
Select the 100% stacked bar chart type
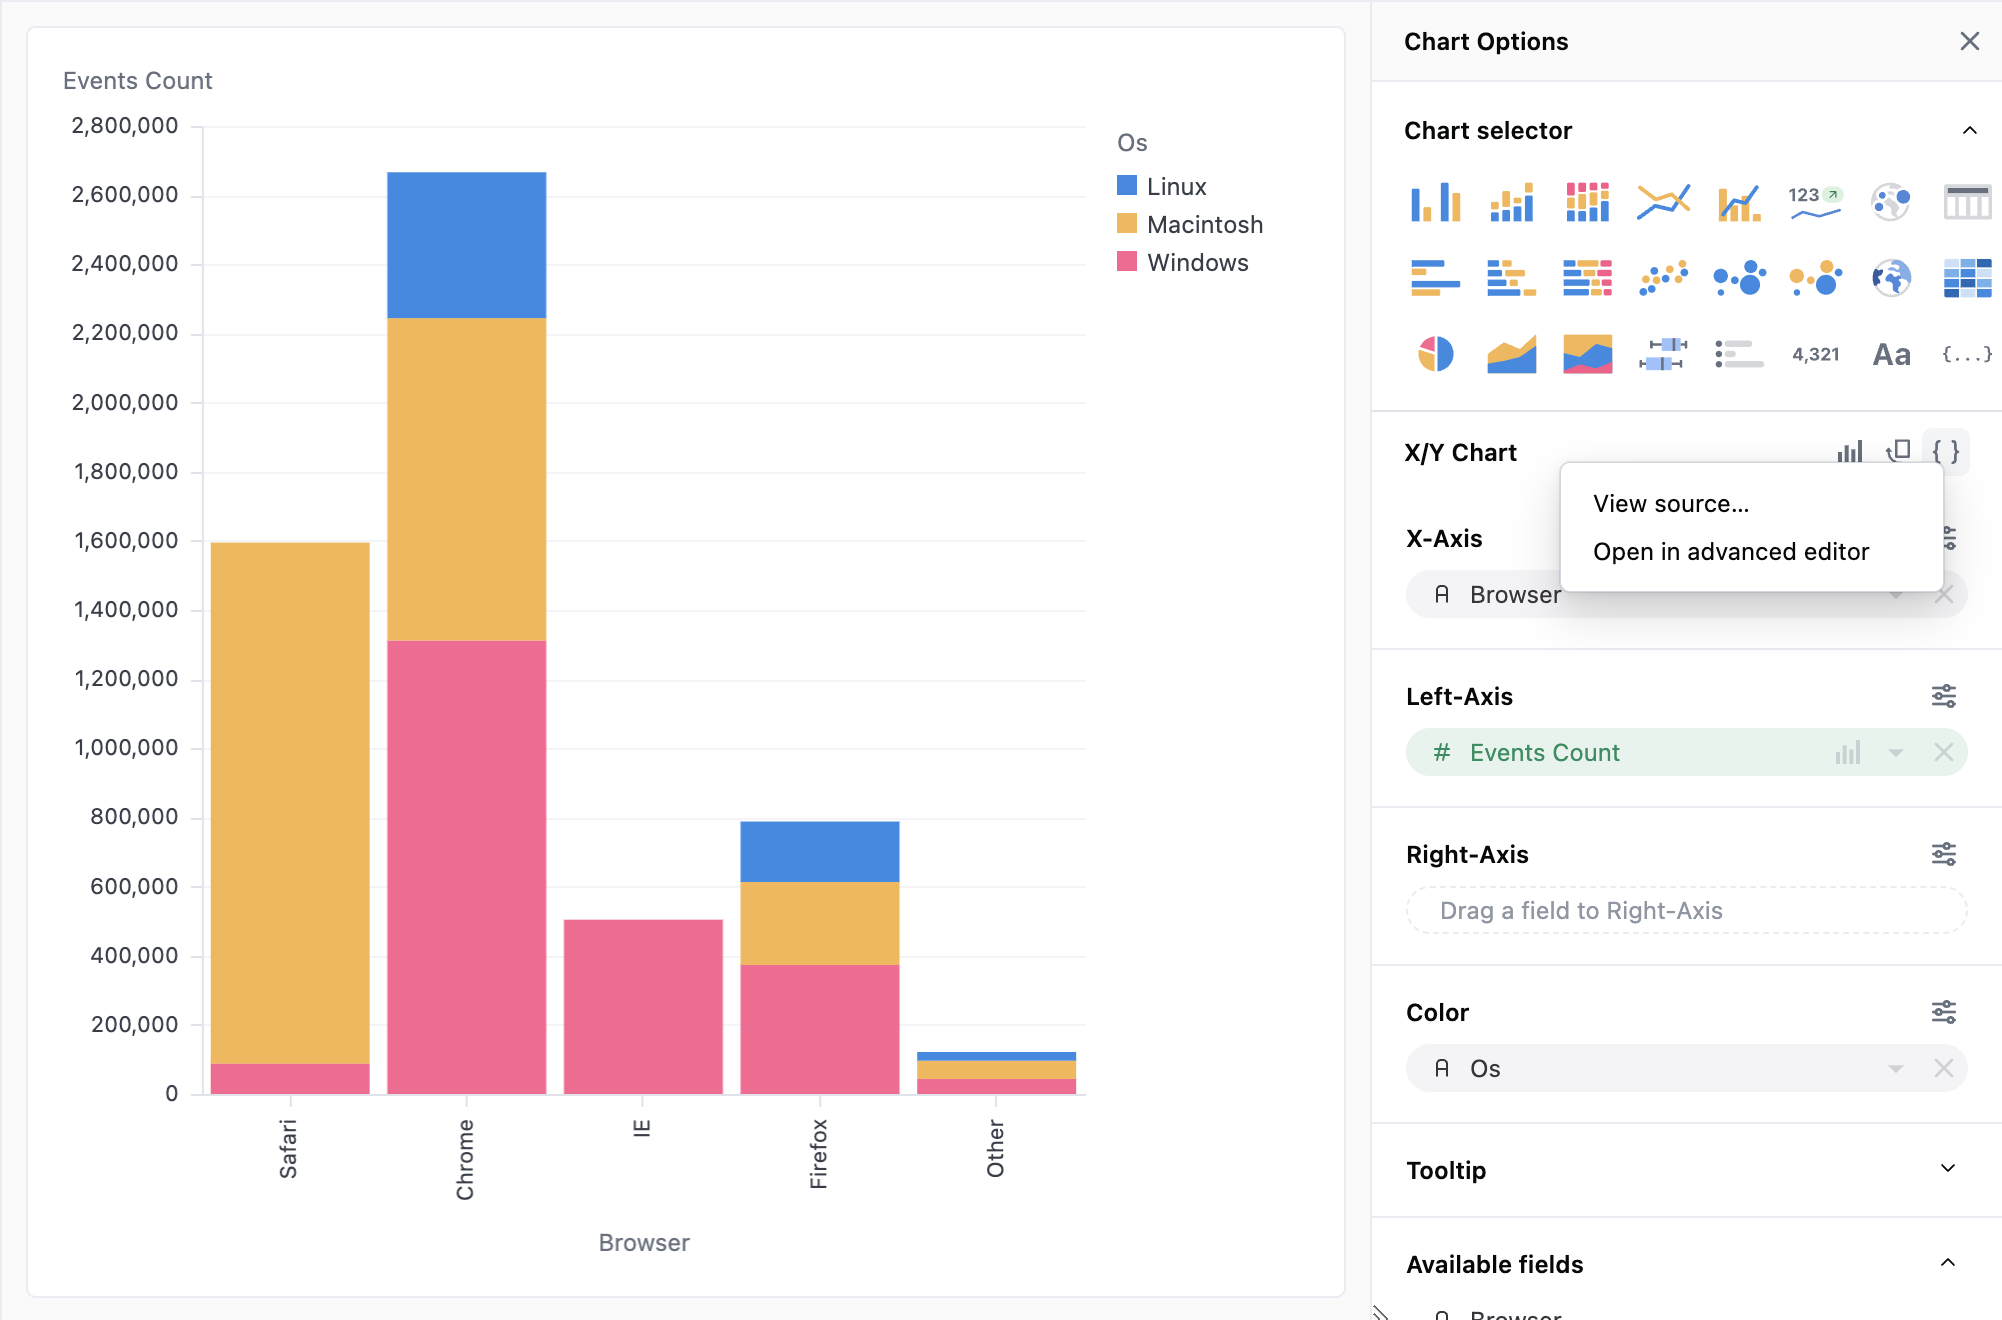click(x=1587, y=202)
